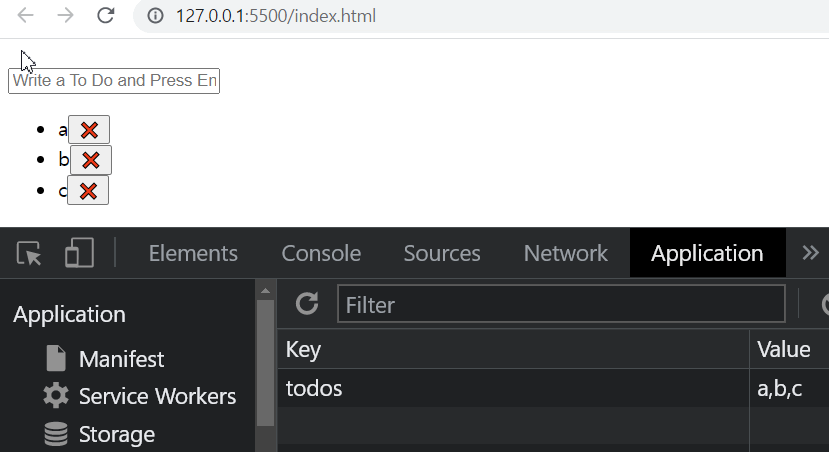829x452 pixels.
Task: Open the Console tab
Action: (321, 253)
